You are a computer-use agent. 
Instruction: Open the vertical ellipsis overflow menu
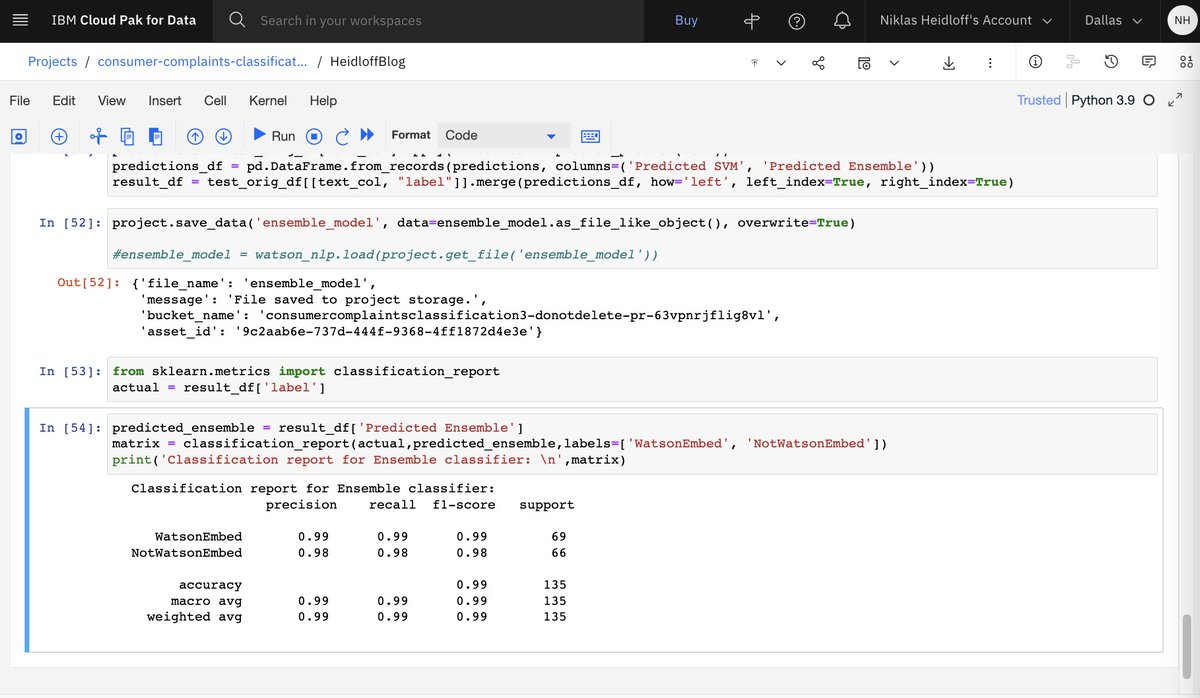(990, 63)
